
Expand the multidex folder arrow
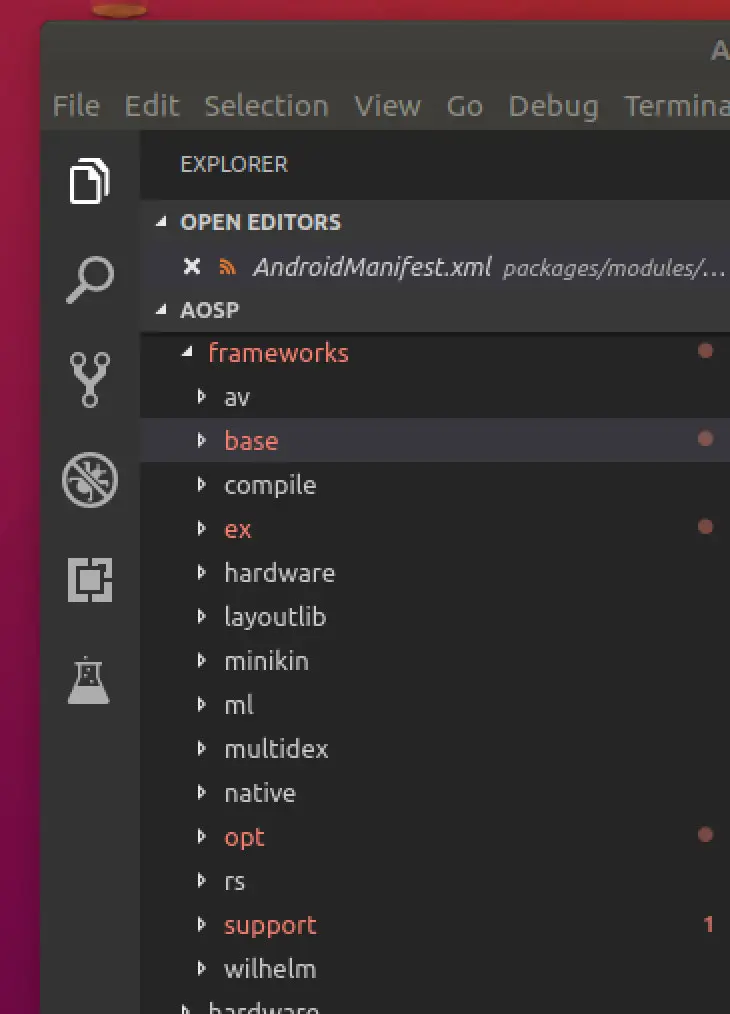202,748
